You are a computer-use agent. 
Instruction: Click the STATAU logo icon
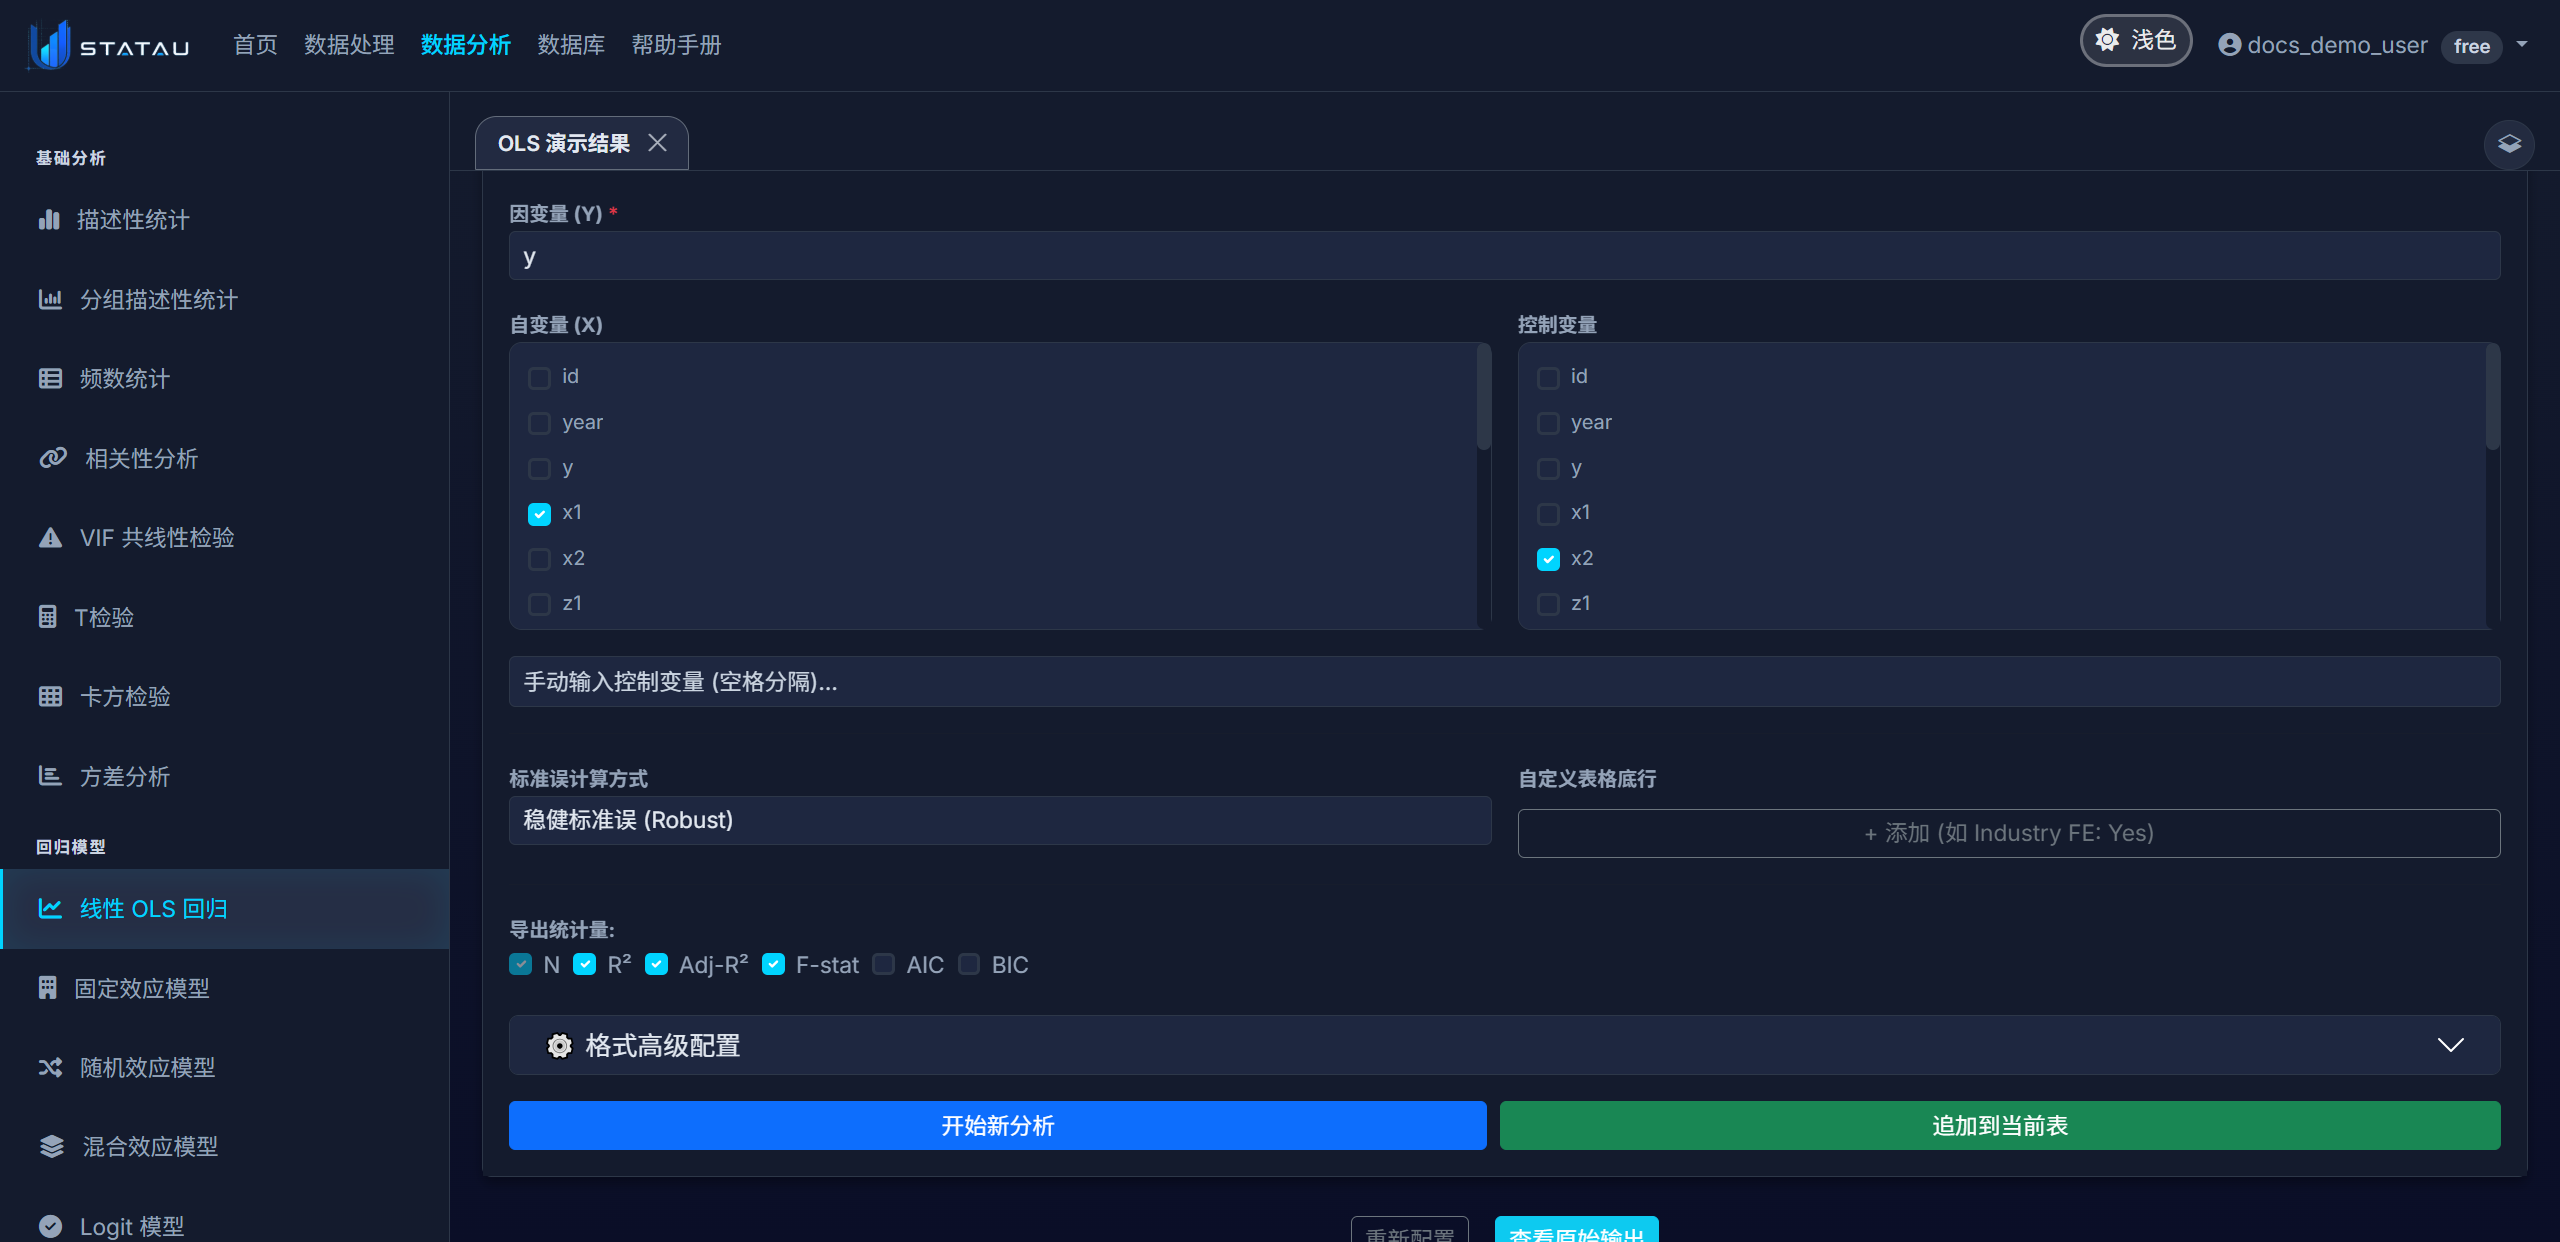click(x=48, y=45)
